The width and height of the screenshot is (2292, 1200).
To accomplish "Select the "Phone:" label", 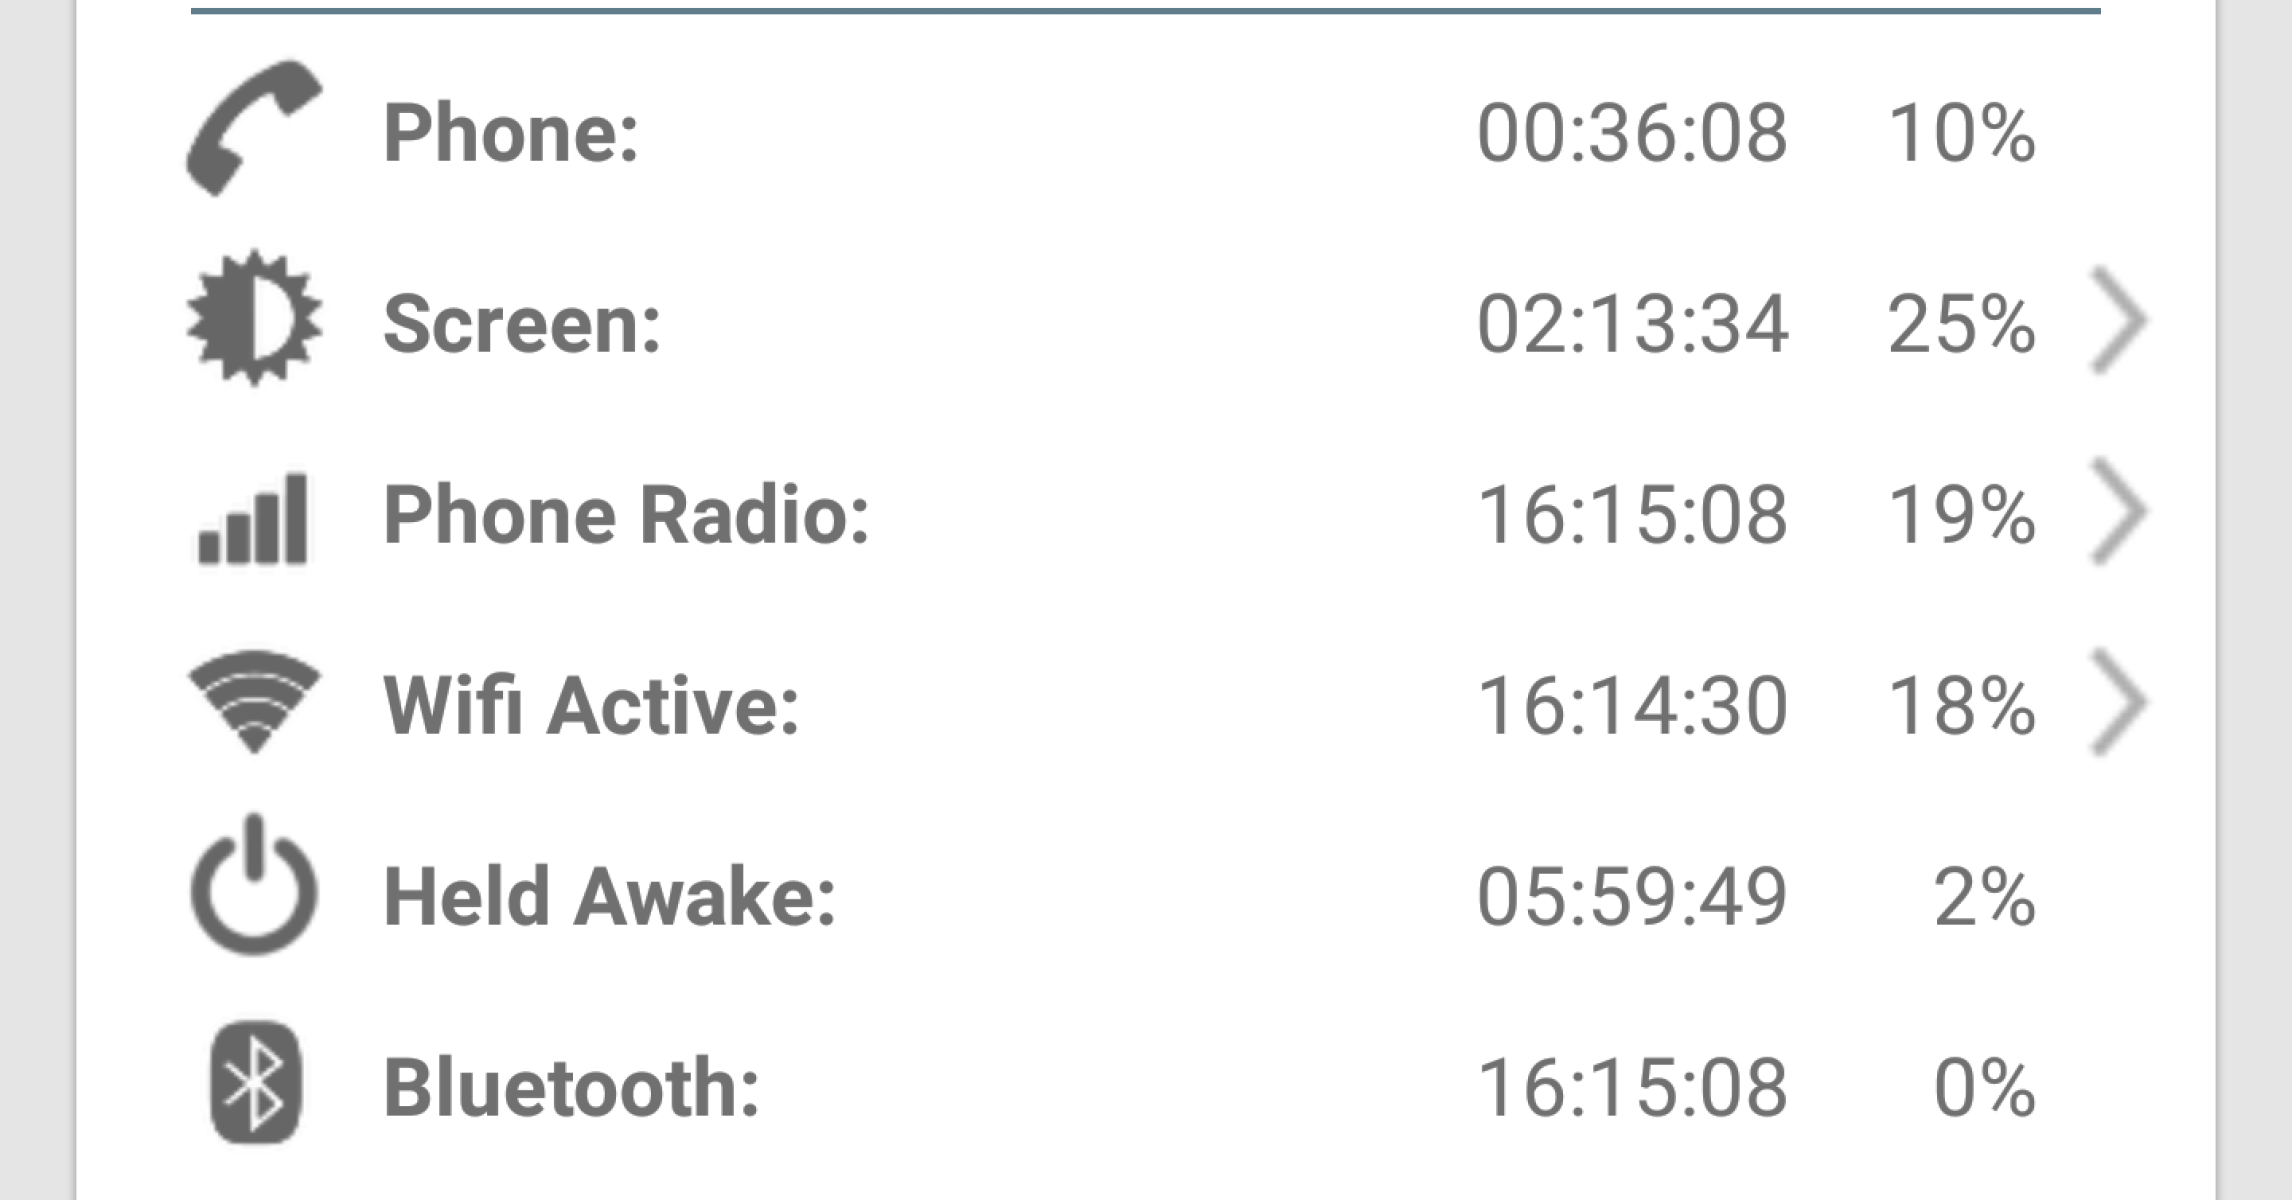I will [511, 133].
